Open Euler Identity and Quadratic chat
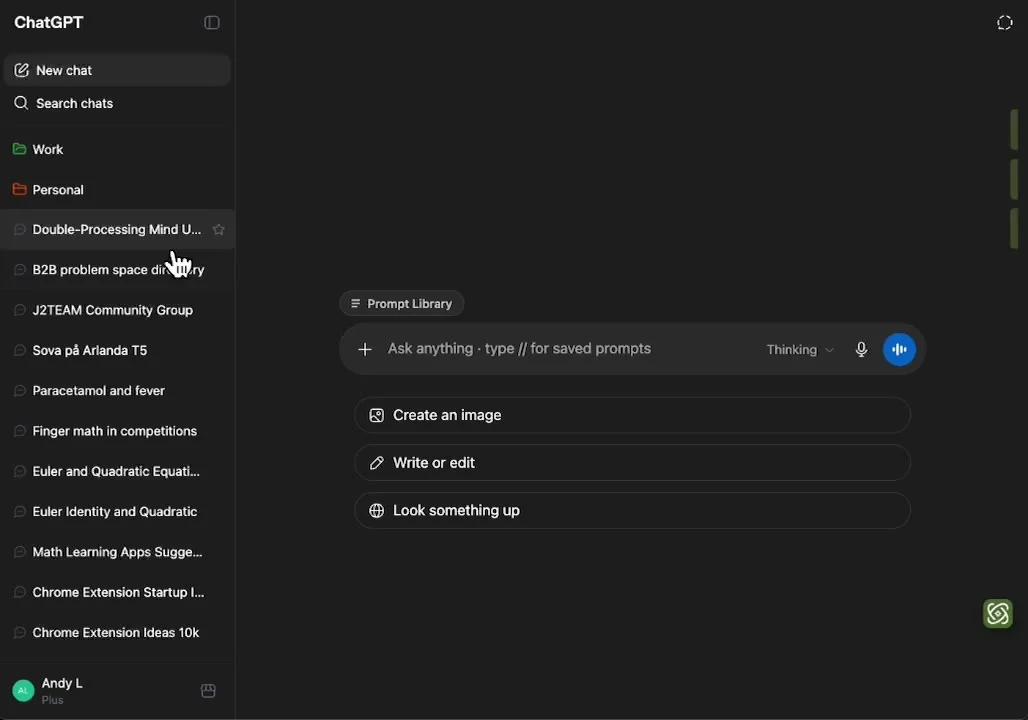 (117, 511)
